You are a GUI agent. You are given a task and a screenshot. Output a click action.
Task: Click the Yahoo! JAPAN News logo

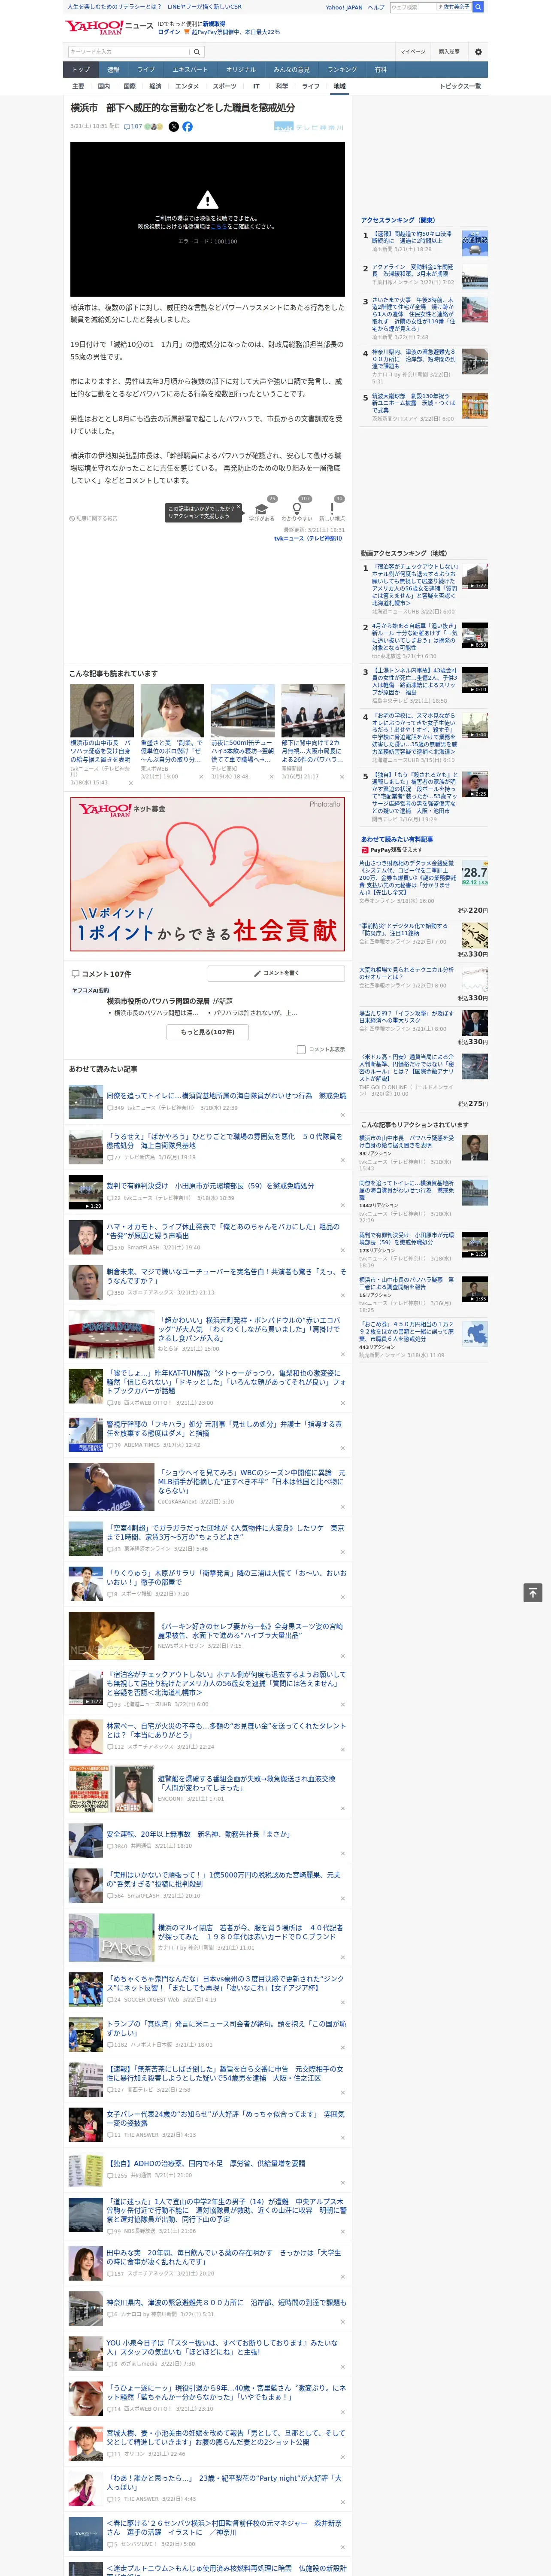click(109, 27)
